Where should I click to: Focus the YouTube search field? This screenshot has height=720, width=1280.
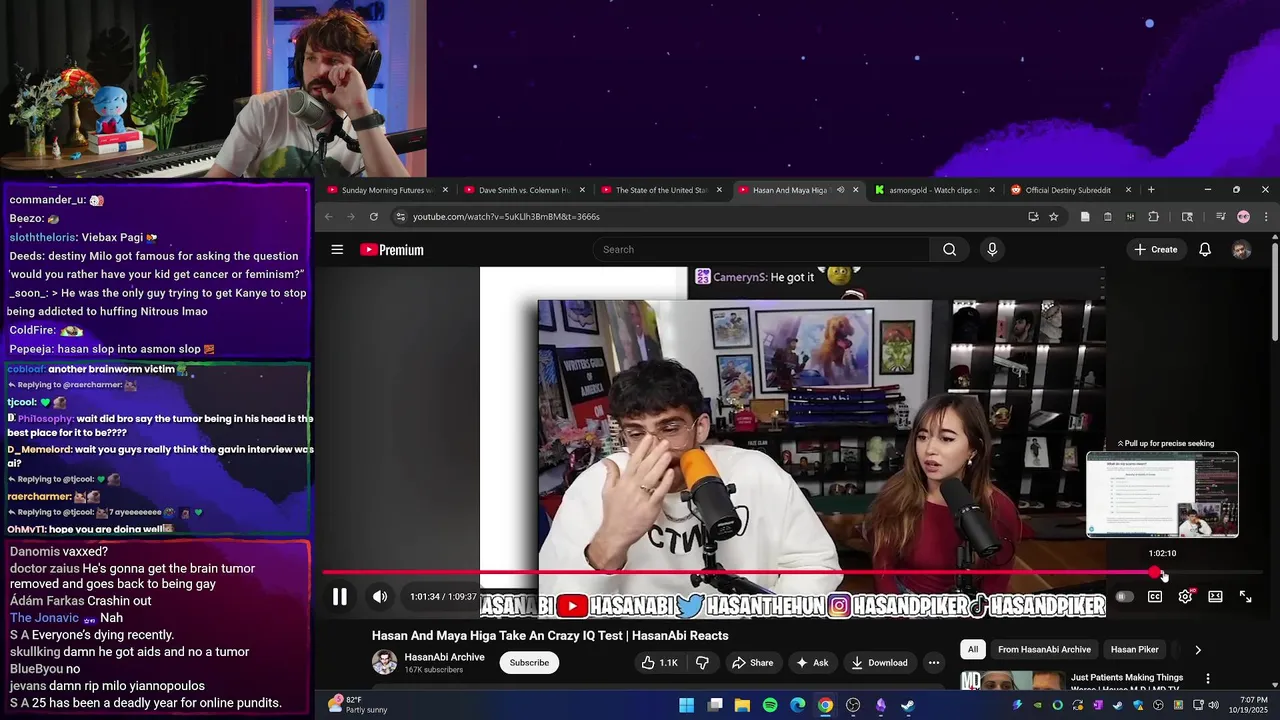(763, 250)
